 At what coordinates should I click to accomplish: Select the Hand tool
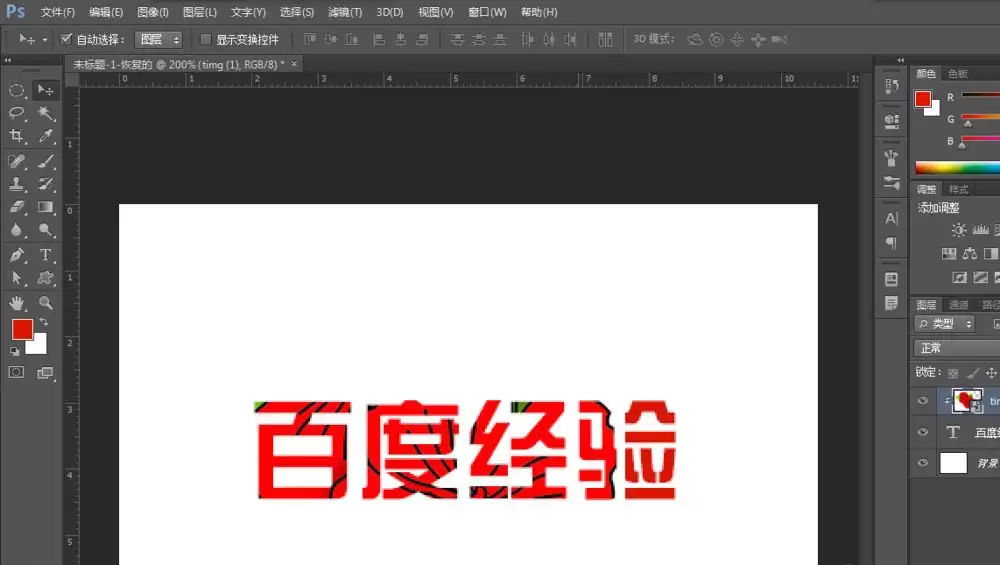click(17, 303)
